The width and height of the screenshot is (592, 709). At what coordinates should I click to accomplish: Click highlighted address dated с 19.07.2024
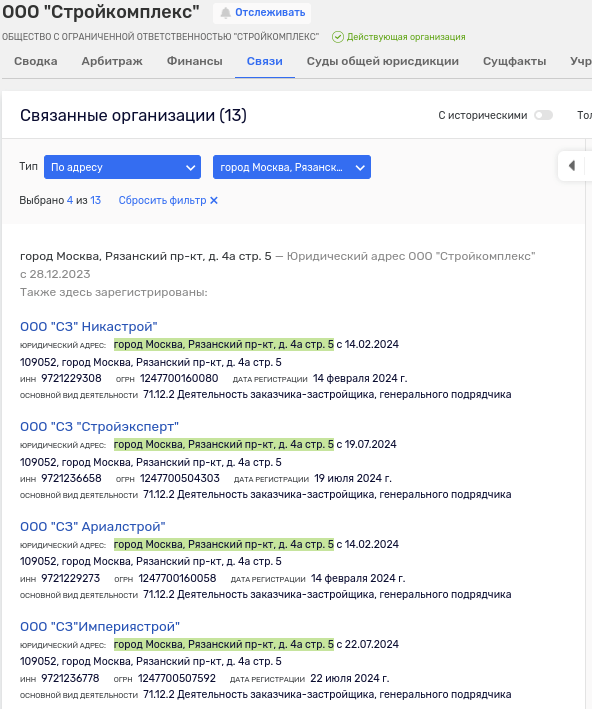coord(224,444)
